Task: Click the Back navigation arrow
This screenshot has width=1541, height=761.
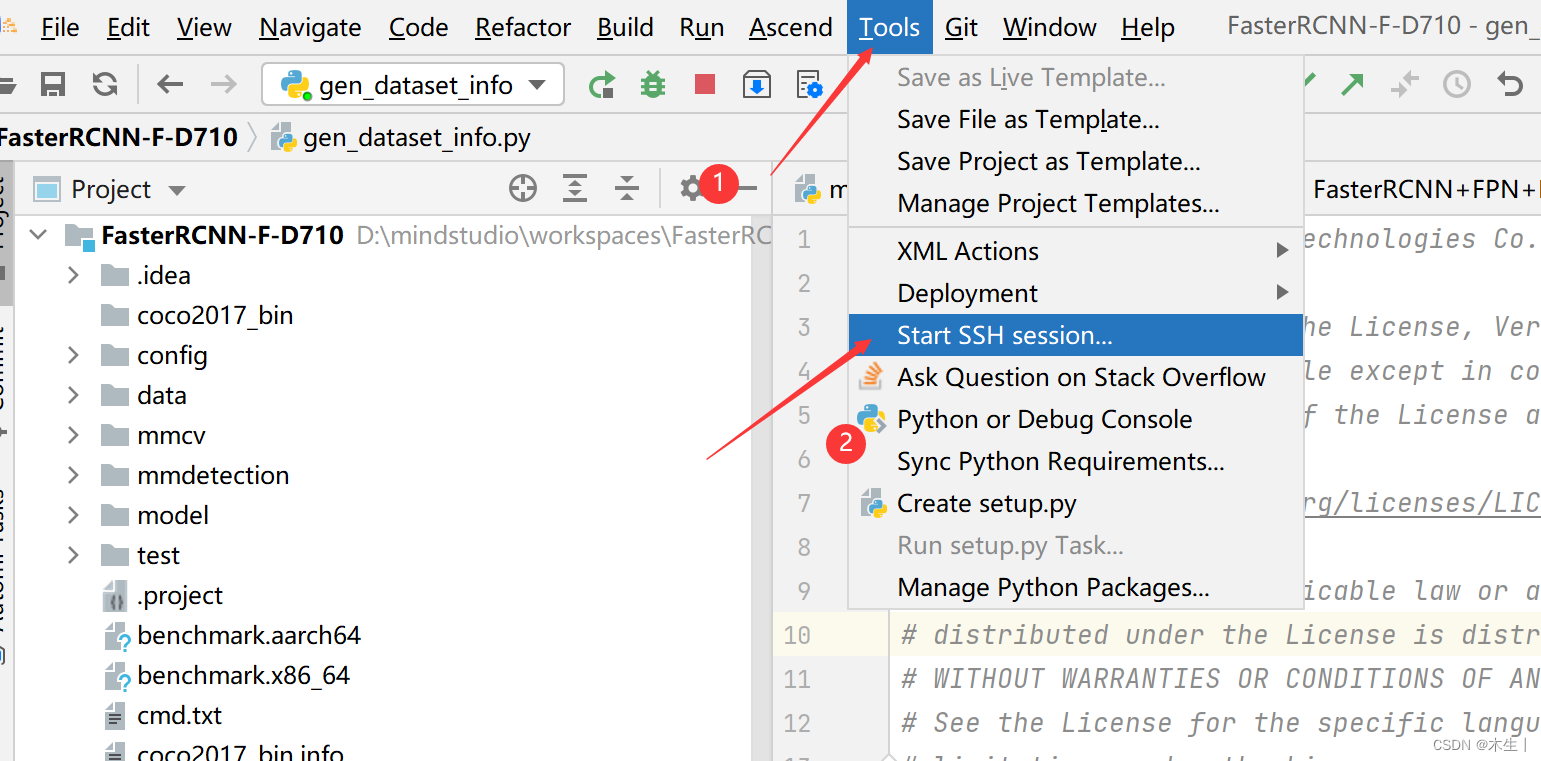Action: pyautogui.click(x=170, y=85)
